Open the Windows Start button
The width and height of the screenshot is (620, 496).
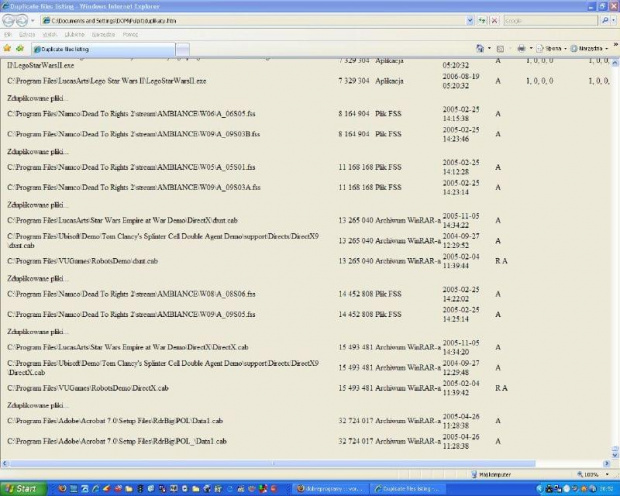23,489
